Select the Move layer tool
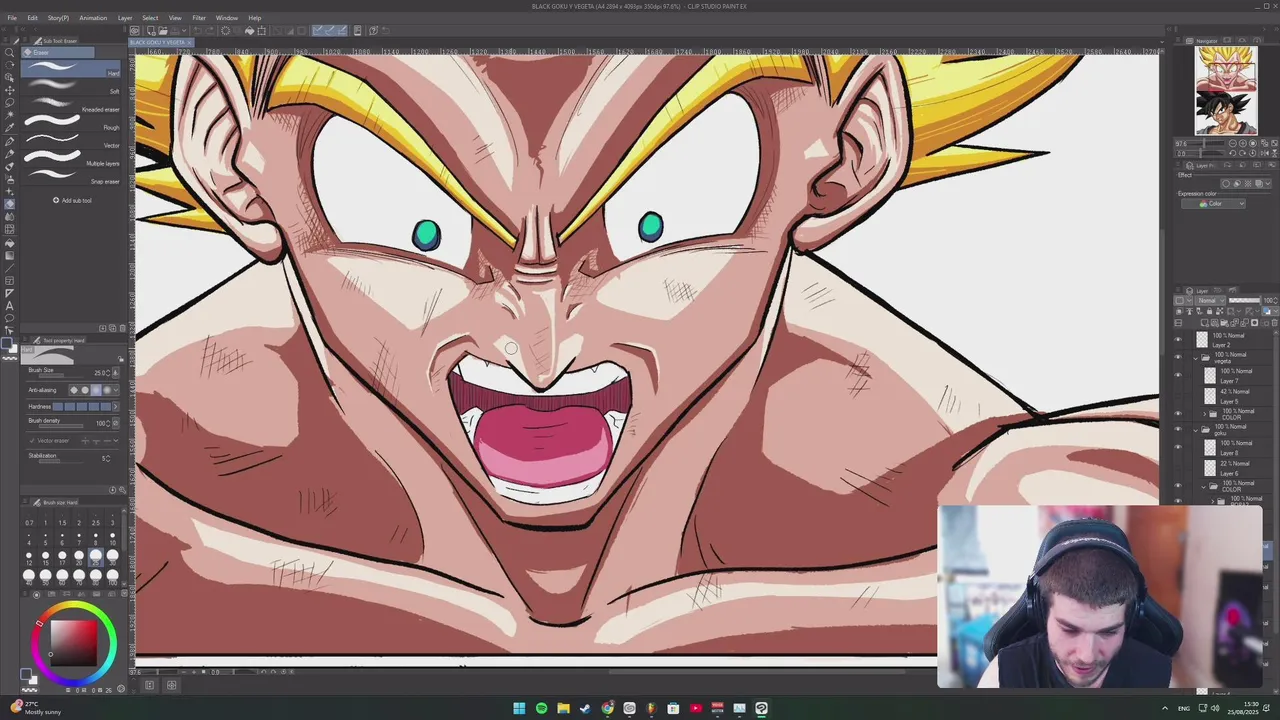The width and height of the screenshot is (1280, 720). (9, 90)
